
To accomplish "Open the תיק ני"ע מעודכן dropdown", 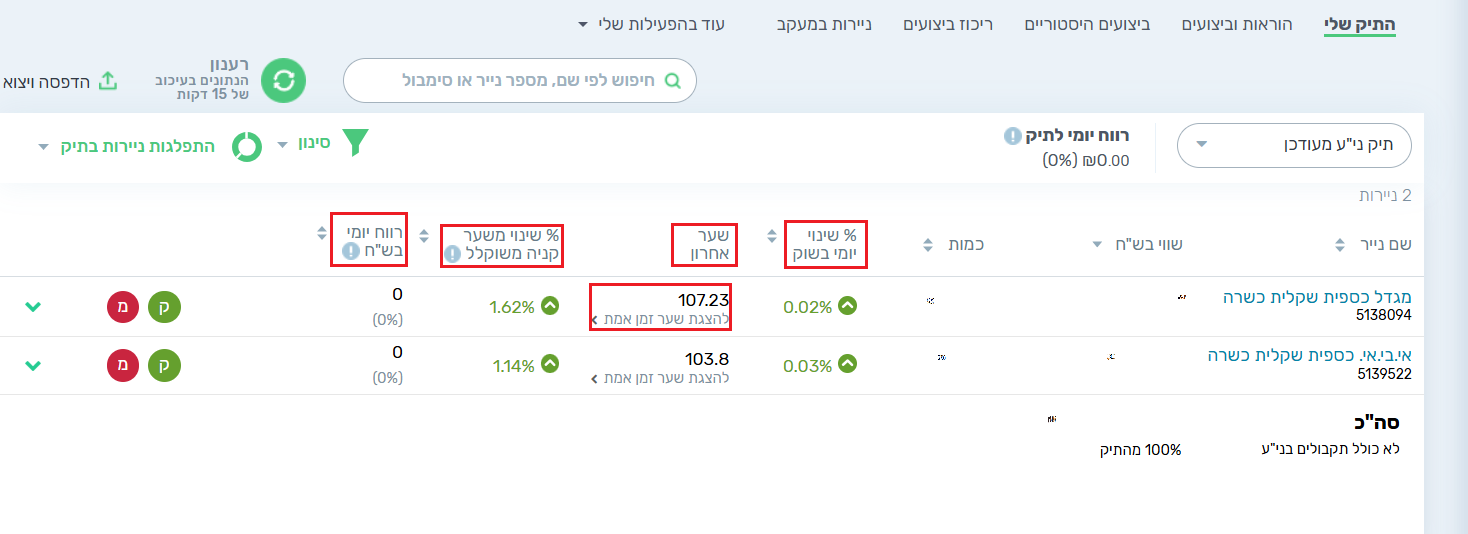I will [1293, 146].
